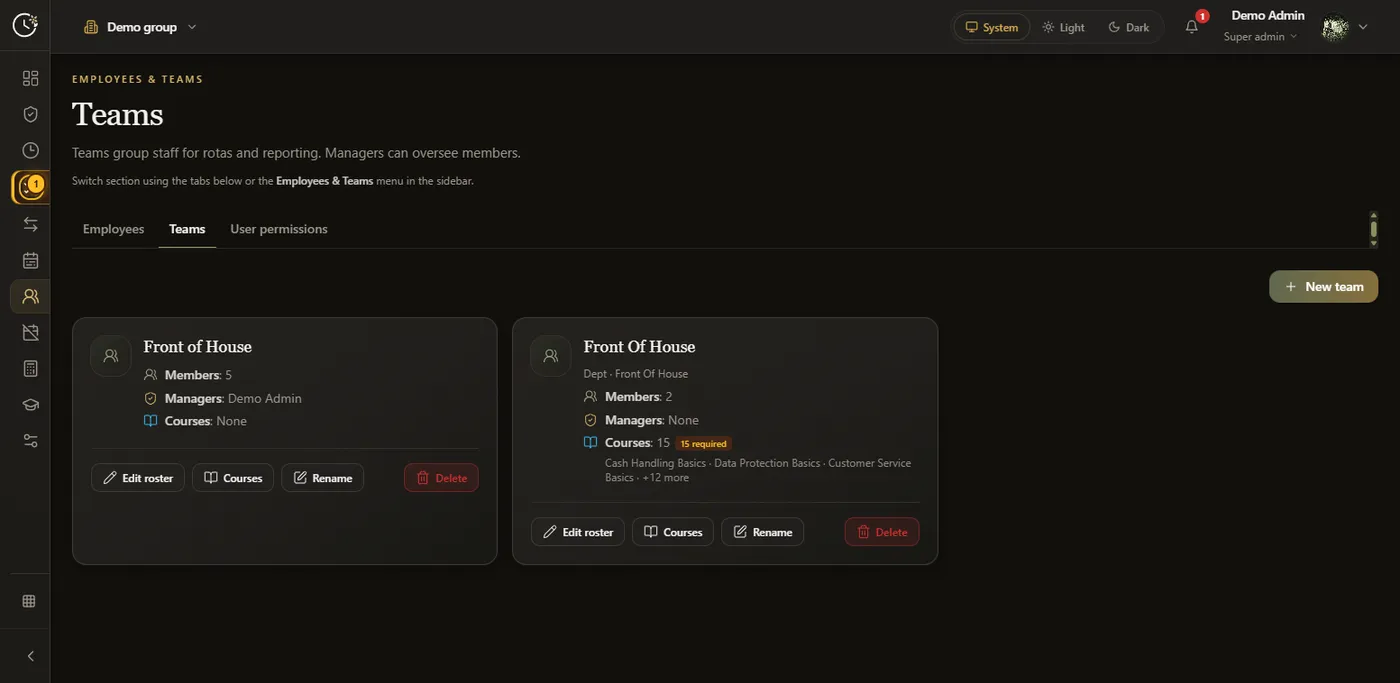Image resolution: width=1400 pixels, height=683 pixels.
Task: Click the building icon beside Demo group
Action: click(x=91, y=27)
